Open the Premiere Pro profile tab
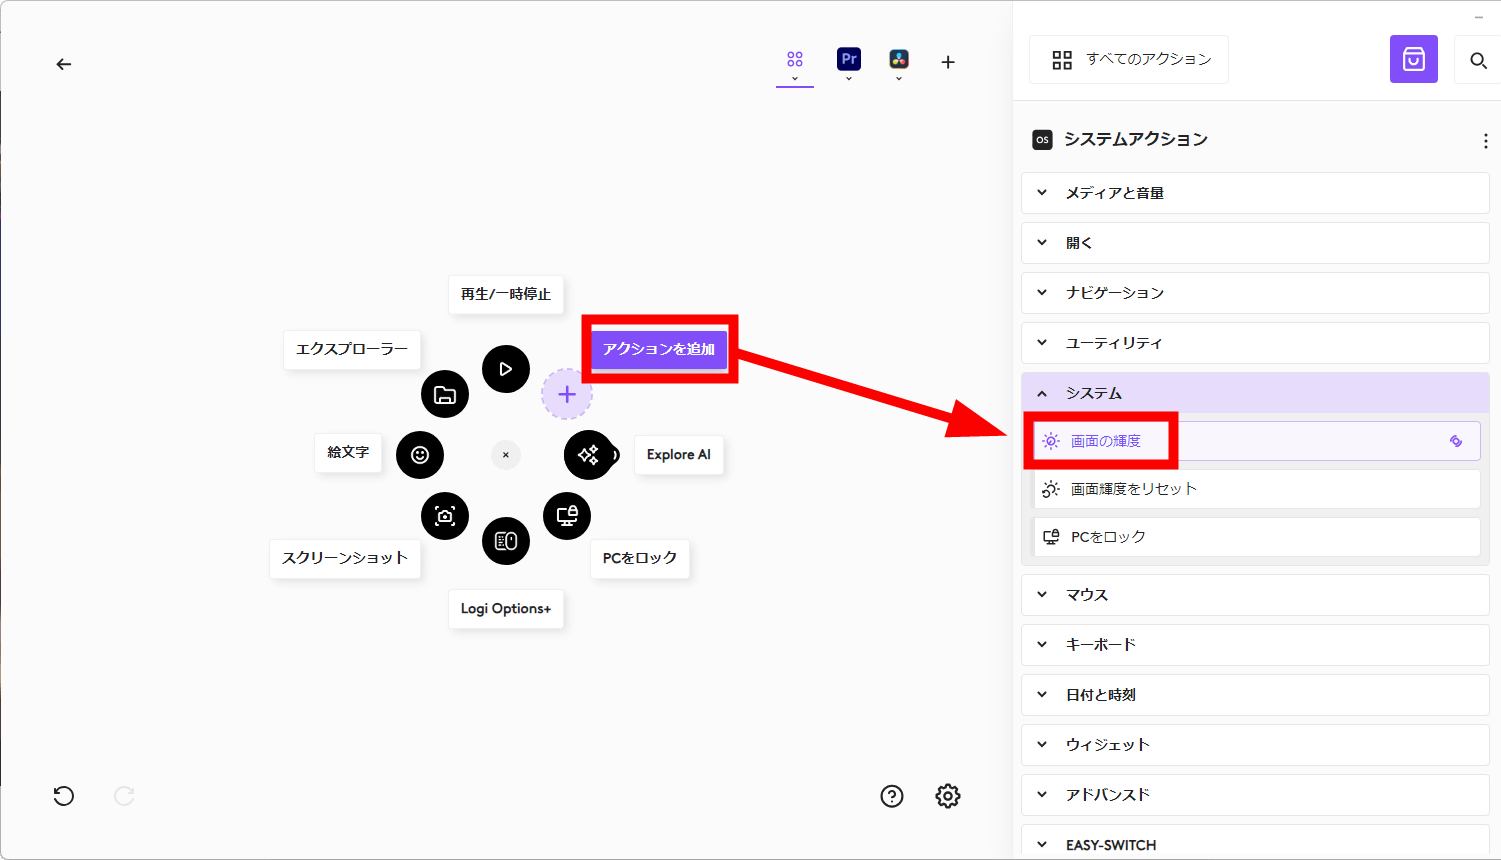This screenshot has height=860, width=1501. (x=849, y=60)
